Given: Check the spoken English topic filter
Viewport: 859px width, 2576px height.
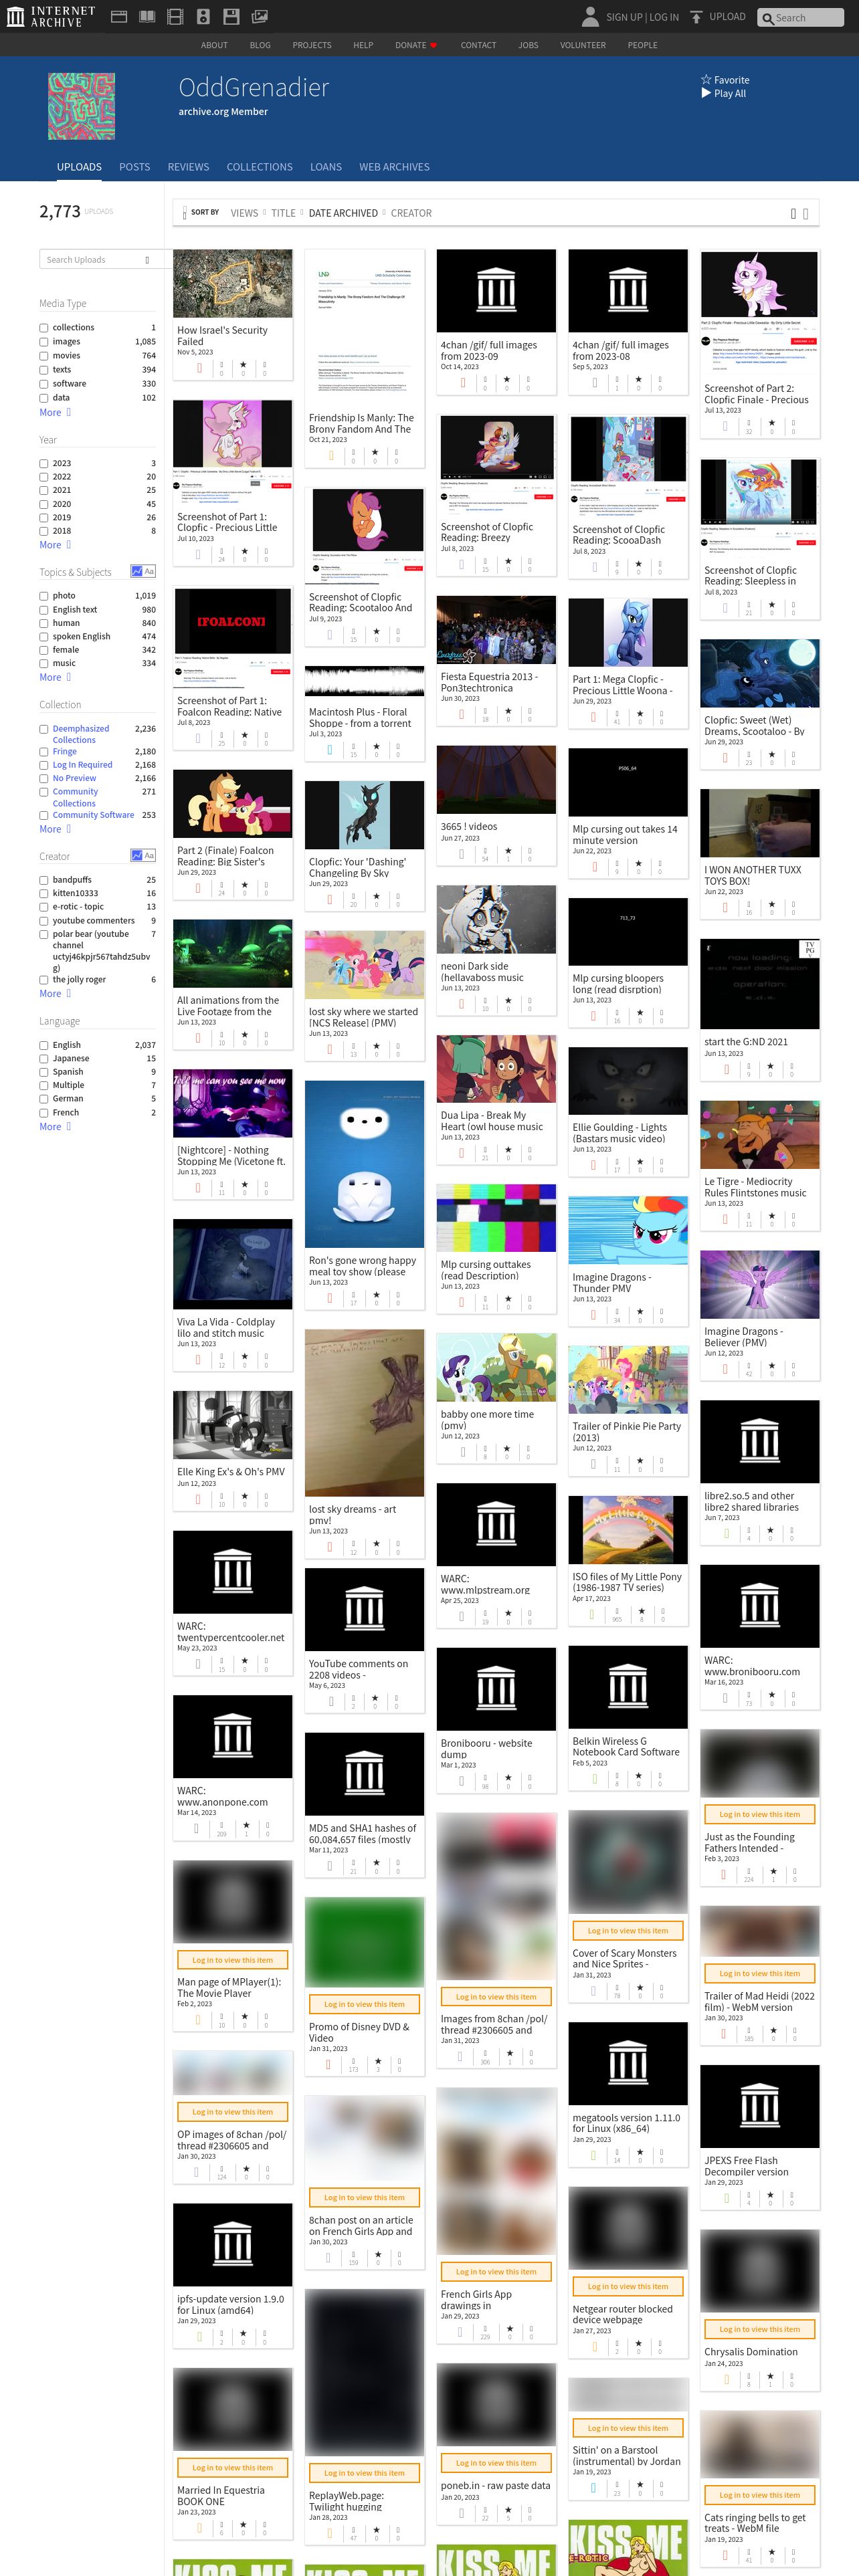Looking at the screenshot, I should [44, 637].
